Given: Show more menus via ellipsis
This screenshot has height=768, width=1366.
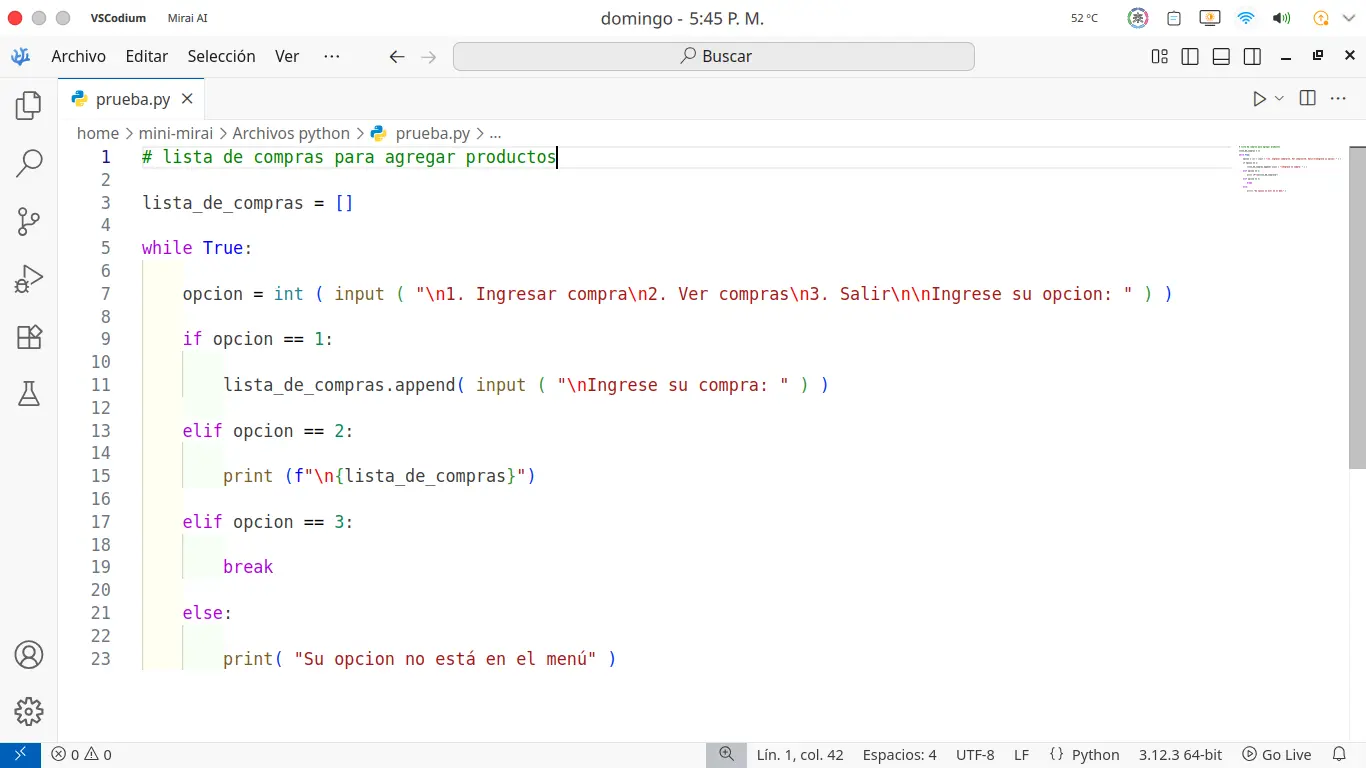Looking at the screenshot, I should pos(332,57).
